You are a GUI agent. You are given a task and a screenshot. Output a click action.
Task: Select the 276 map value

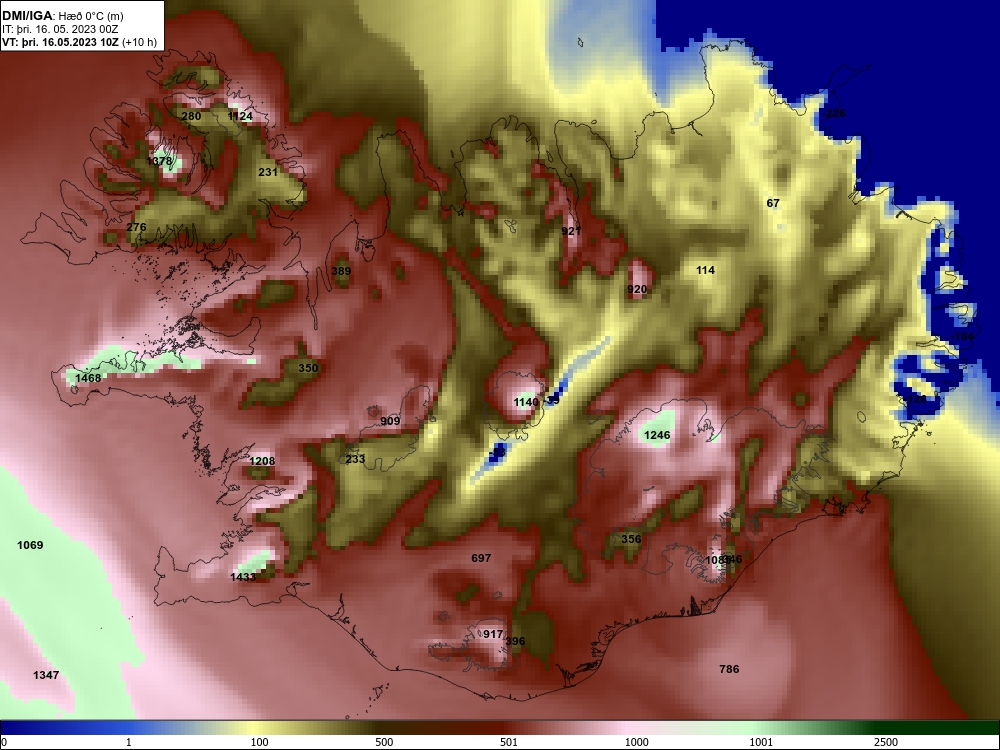[x=136, y=227]
